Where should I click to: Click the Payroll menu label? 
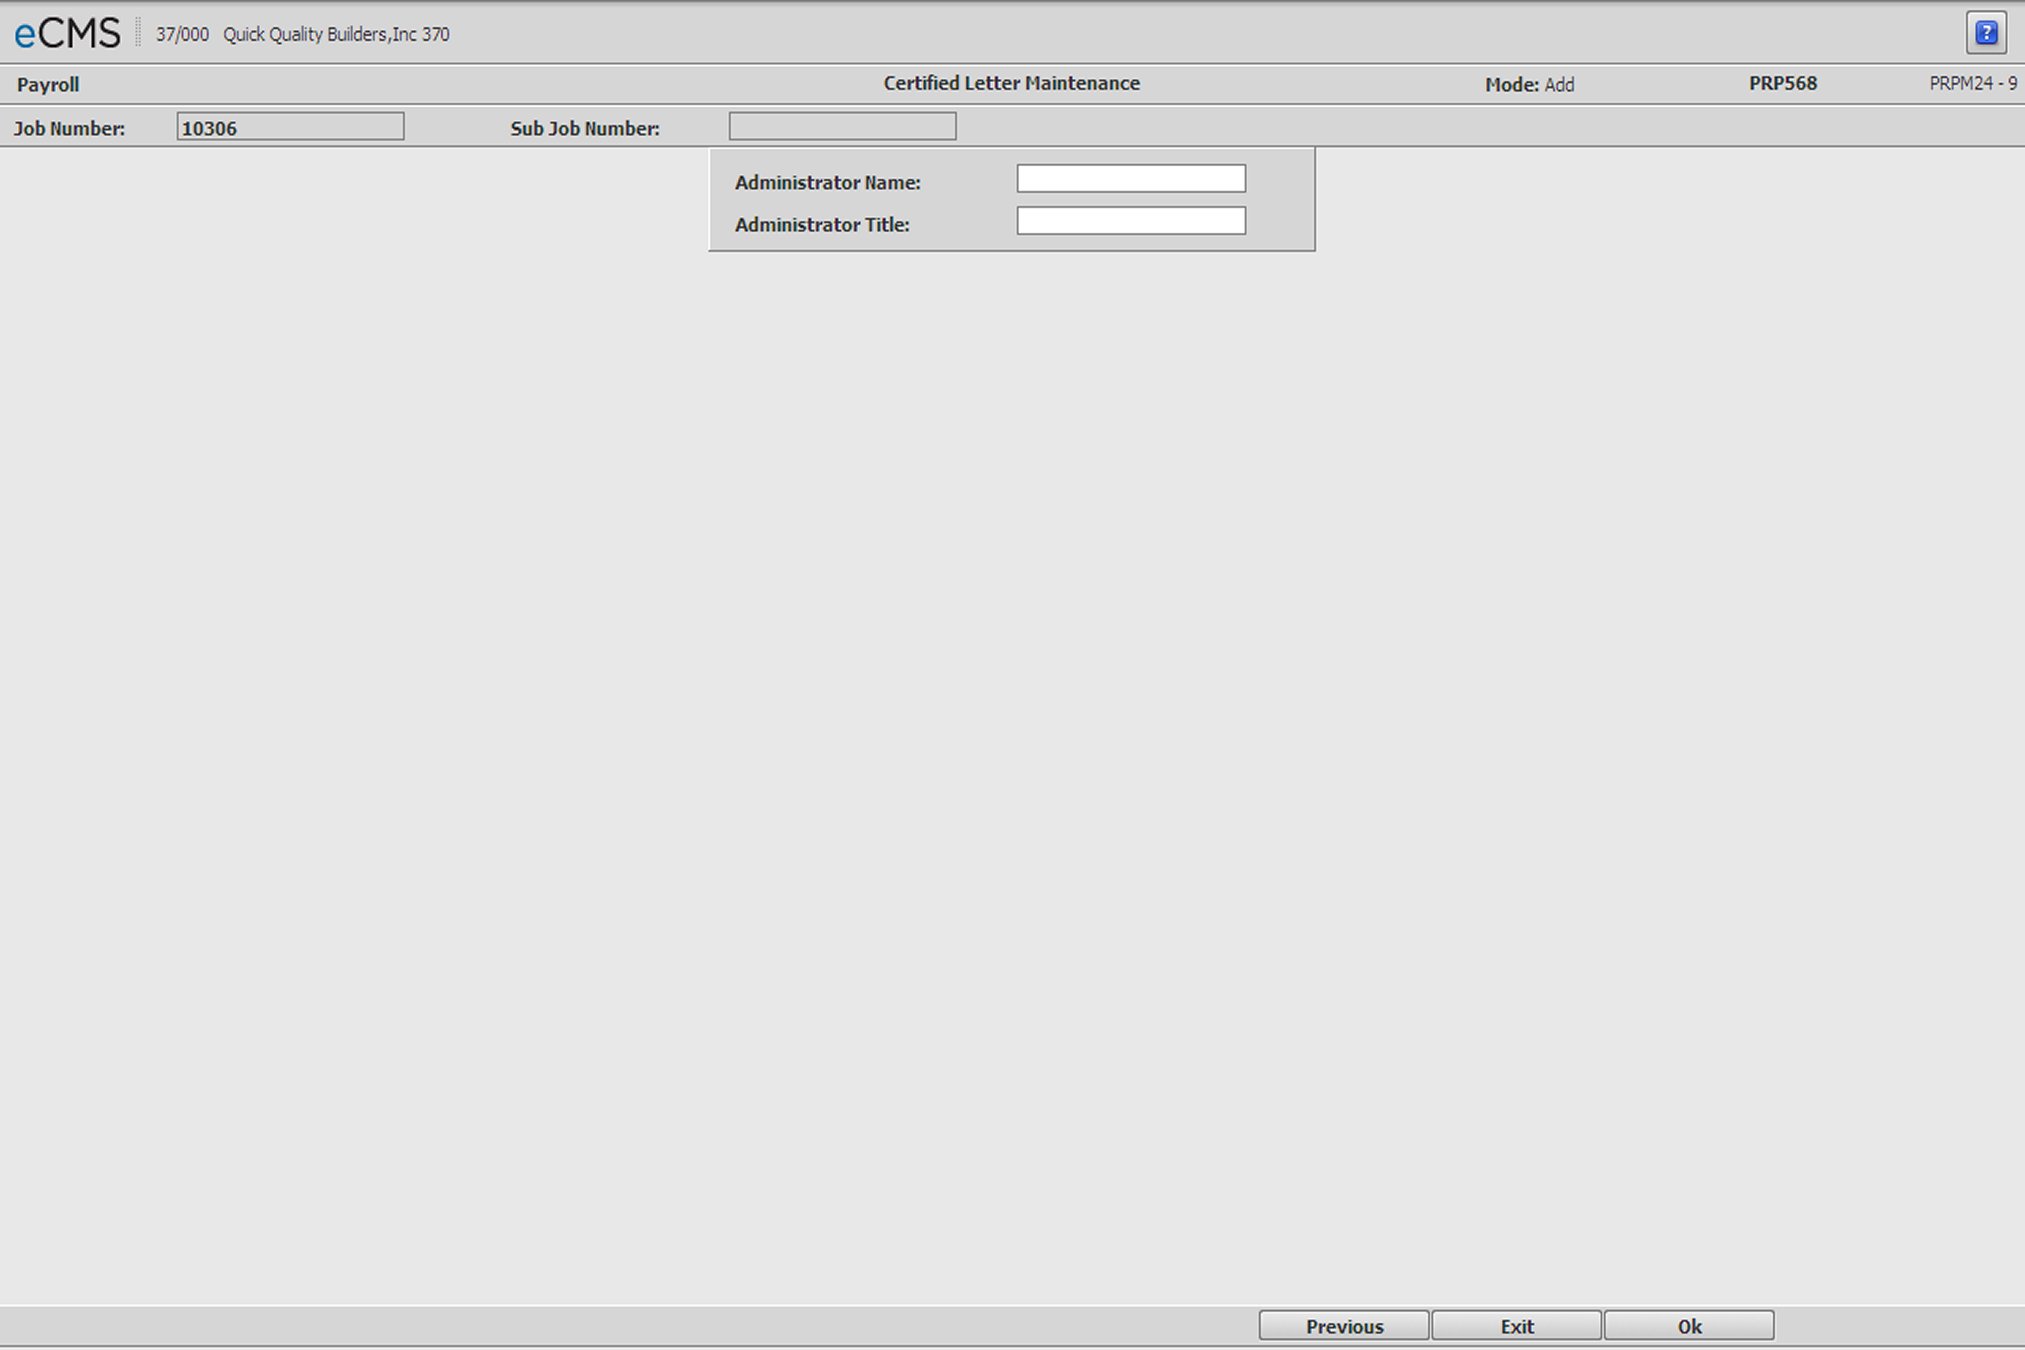(x=46, y=84)
